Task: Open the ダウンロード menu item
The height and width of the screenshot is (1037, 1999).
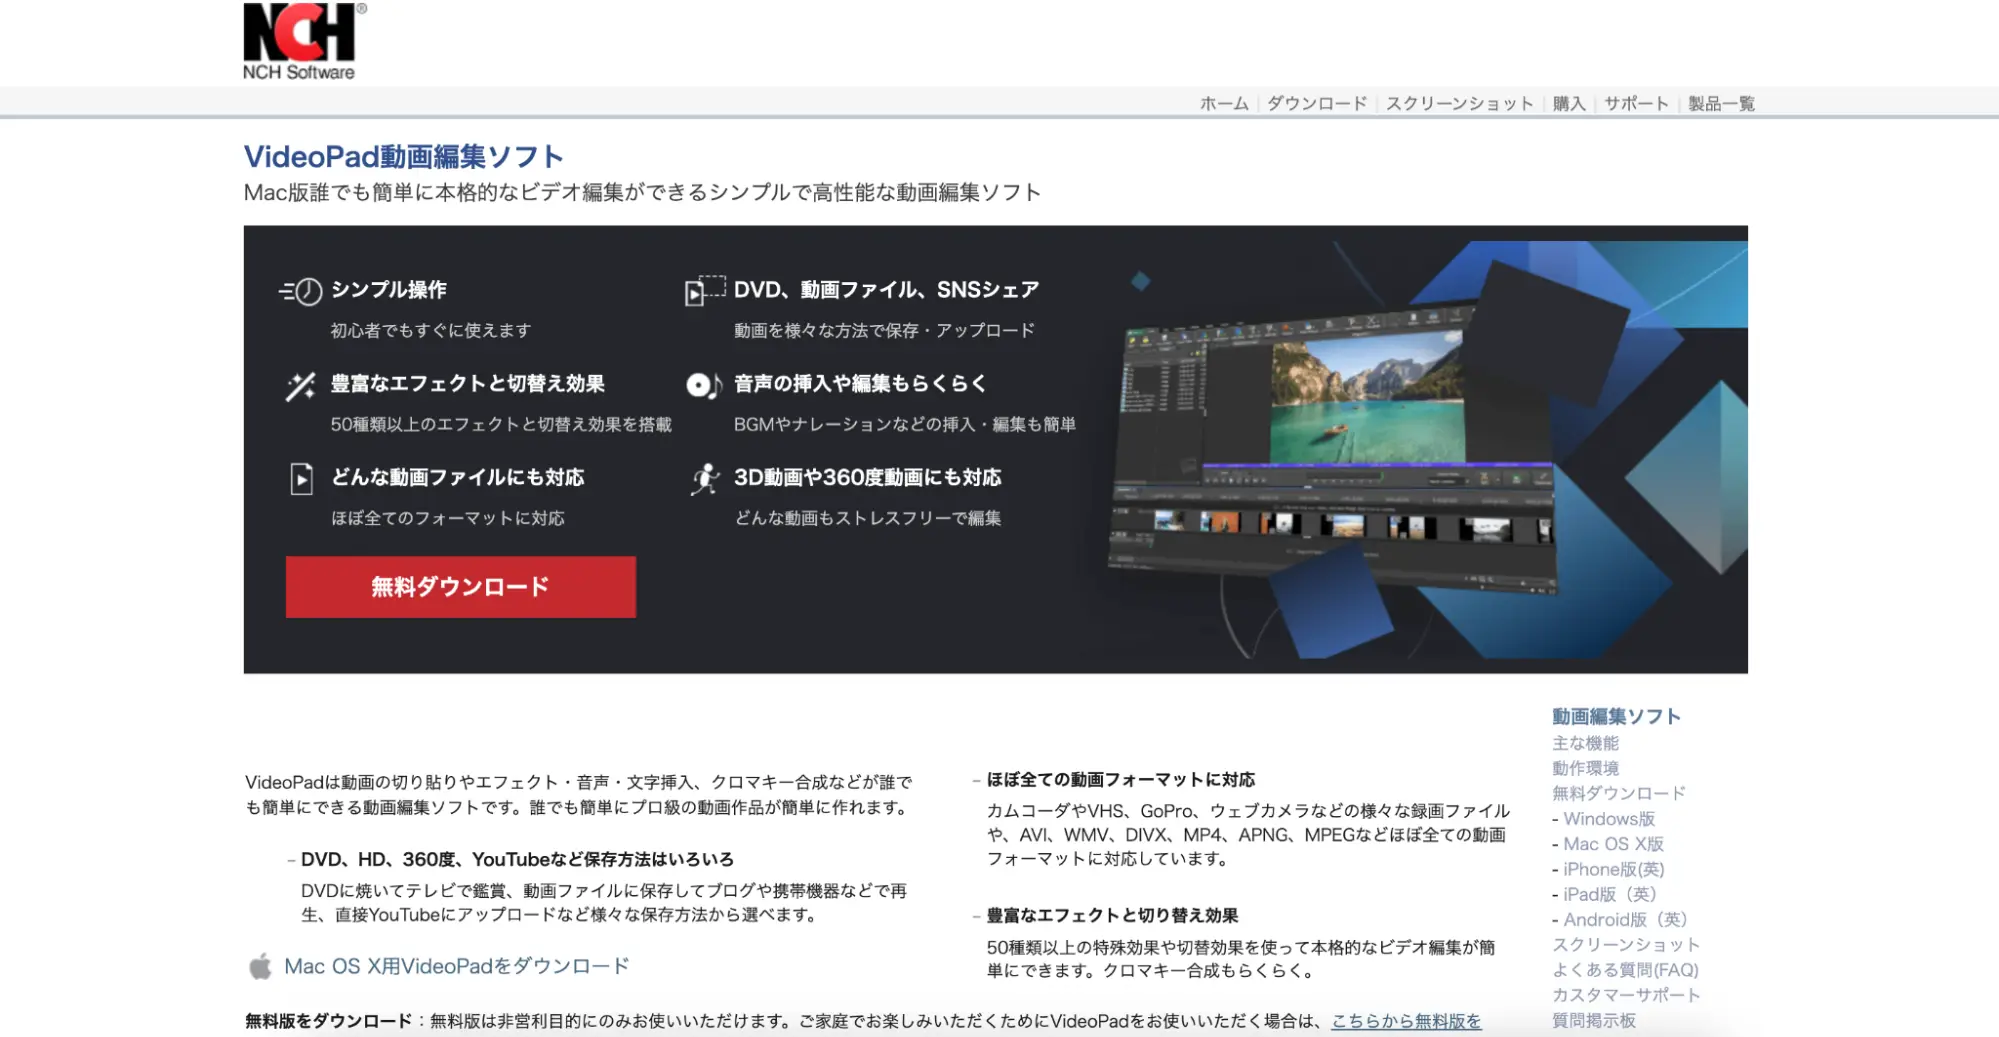Action: [1317, 103]
